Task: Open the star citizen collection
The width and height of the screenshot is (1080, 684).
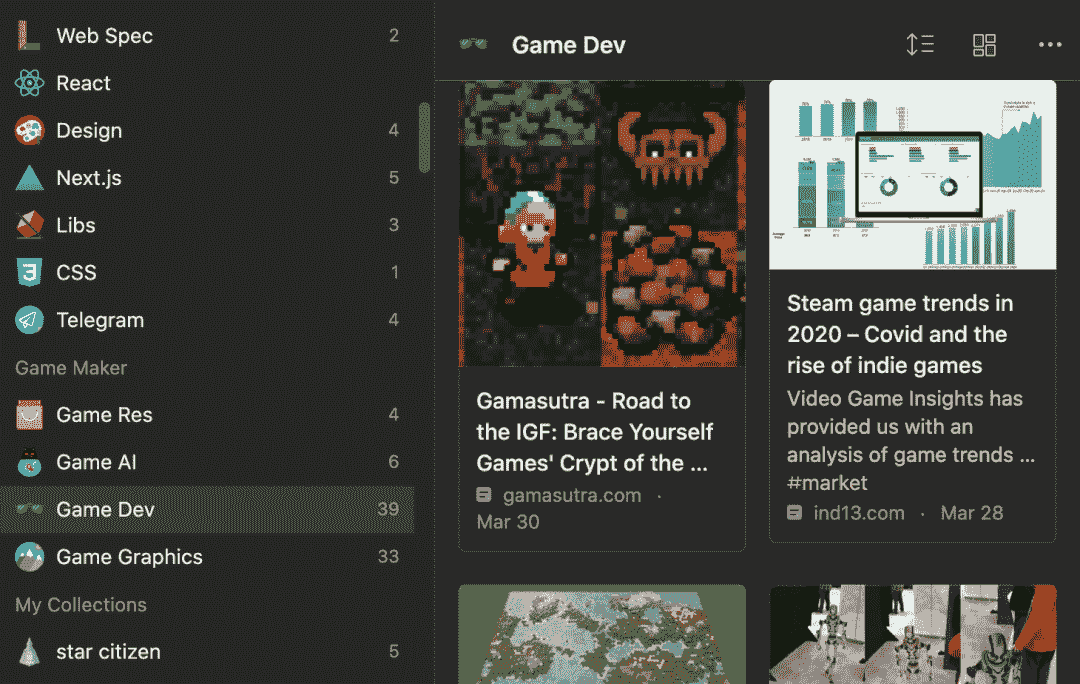Action: click(x=108, y=652)
